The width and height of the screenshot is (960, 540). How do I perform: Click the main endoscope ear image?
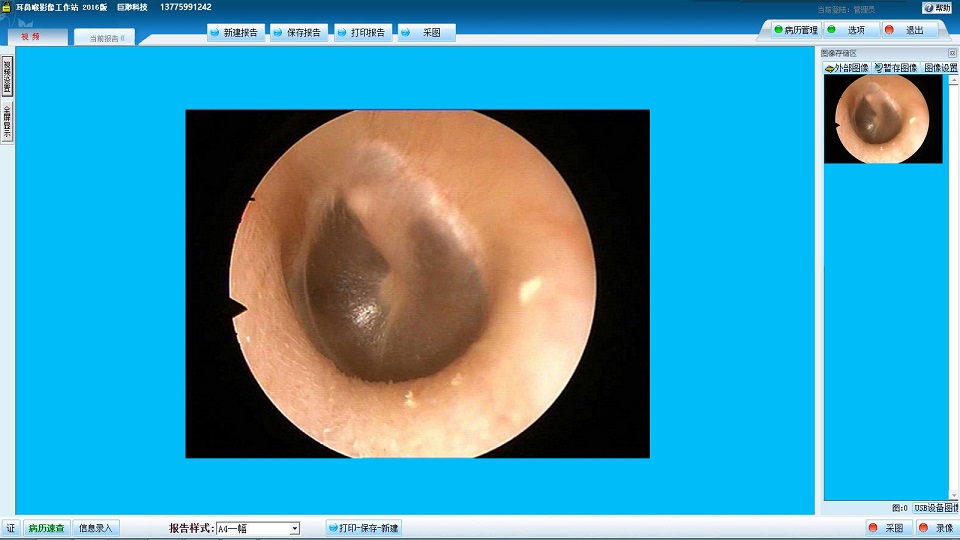(418, 283)
